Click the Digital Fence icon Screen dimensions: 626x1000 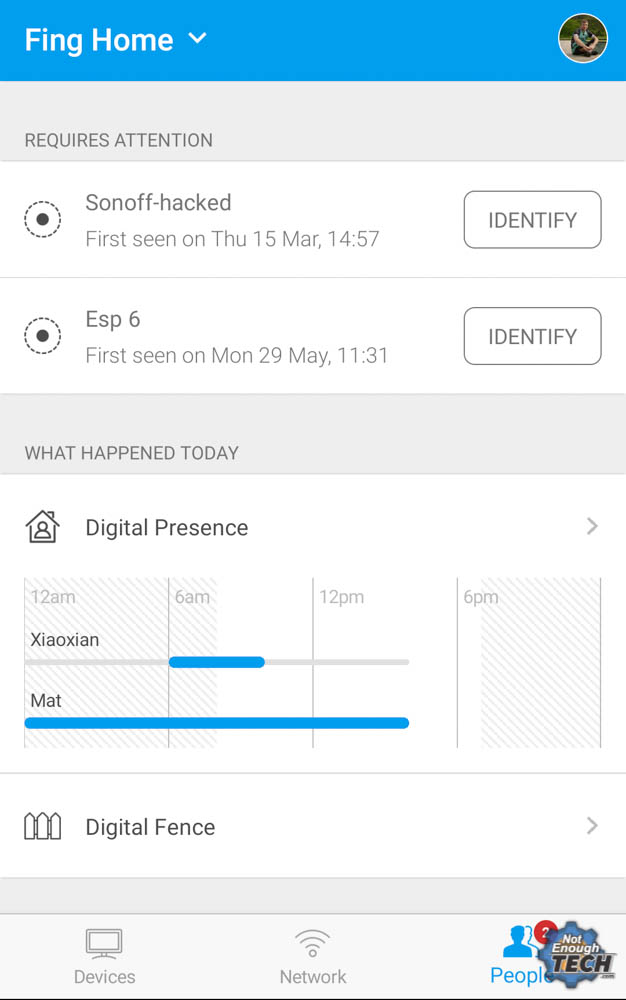click(x=42, y=827)
